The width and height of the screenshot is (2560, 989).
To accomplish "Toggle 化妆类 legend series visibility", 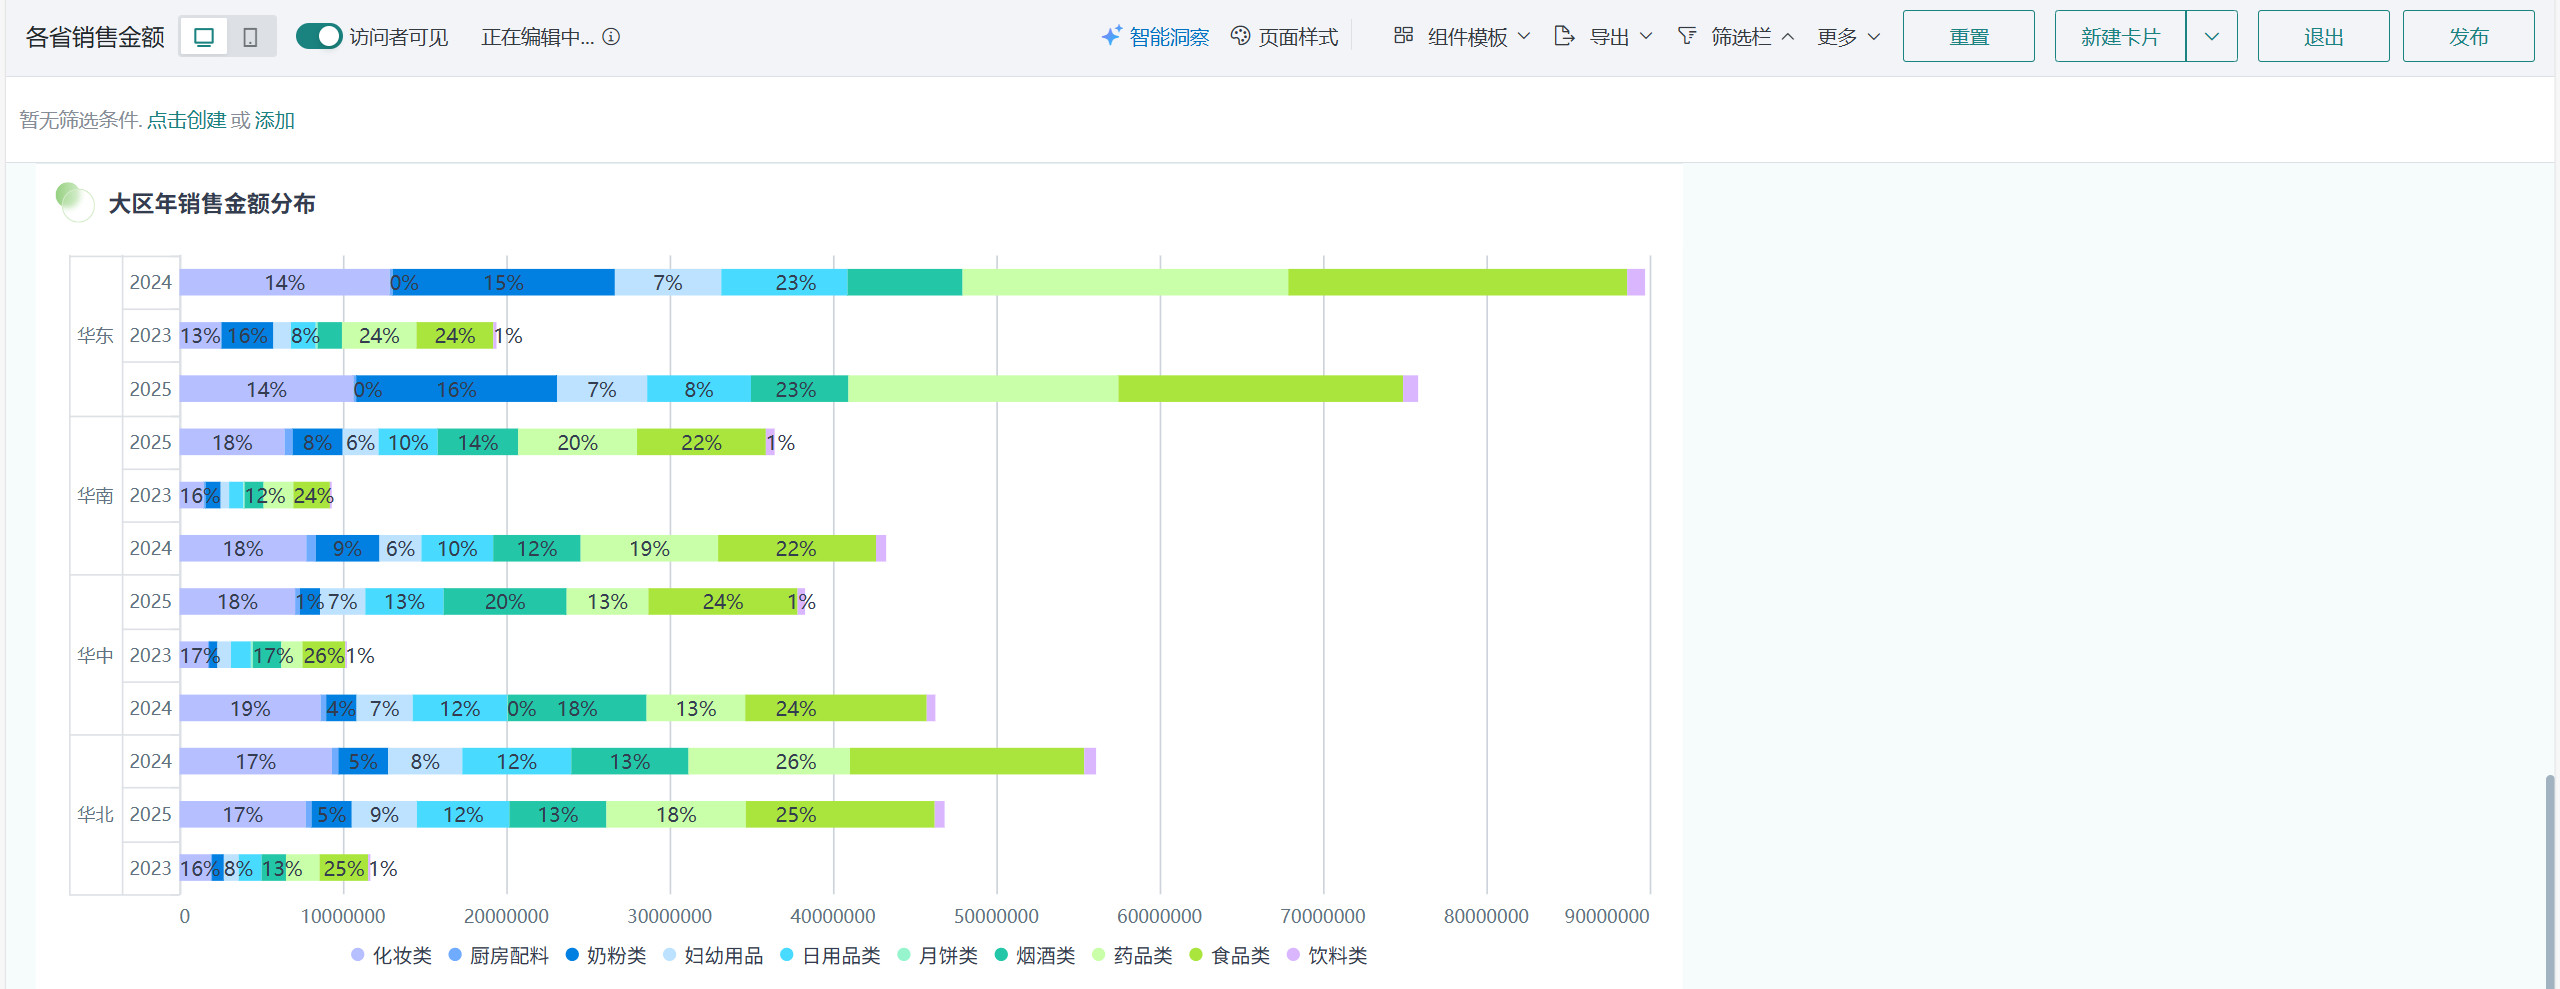I will tap(392, 956).
